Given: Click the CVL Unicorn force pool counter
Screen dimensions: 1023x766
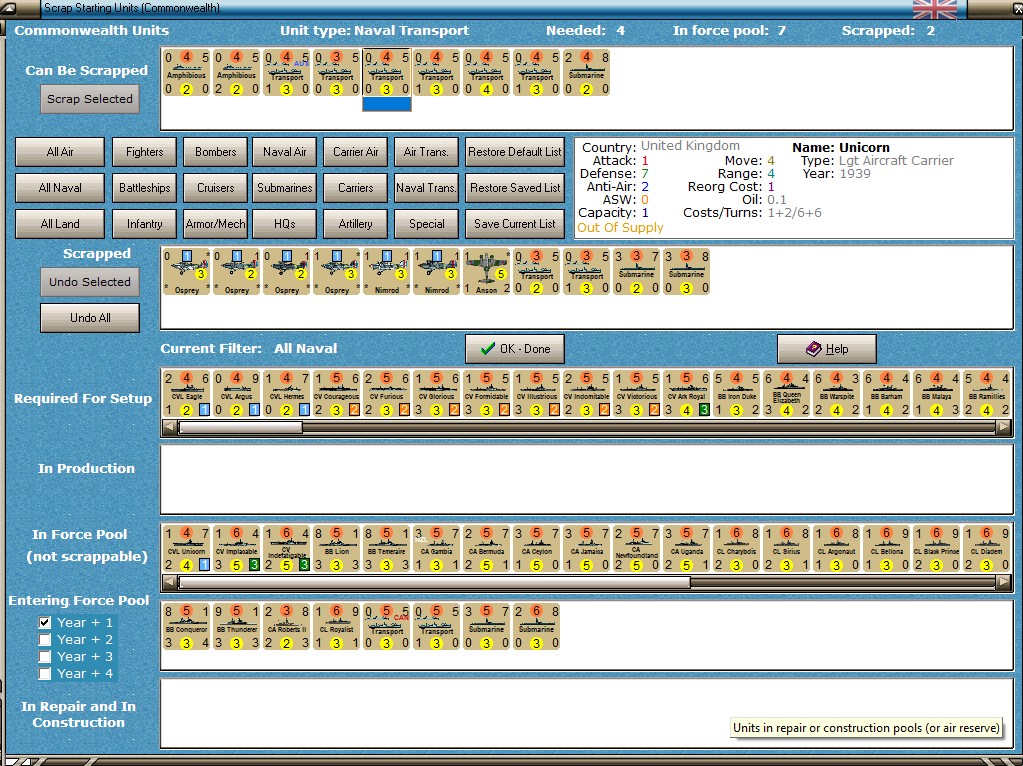Looking at the screenshot, I should tap(187, 549).
